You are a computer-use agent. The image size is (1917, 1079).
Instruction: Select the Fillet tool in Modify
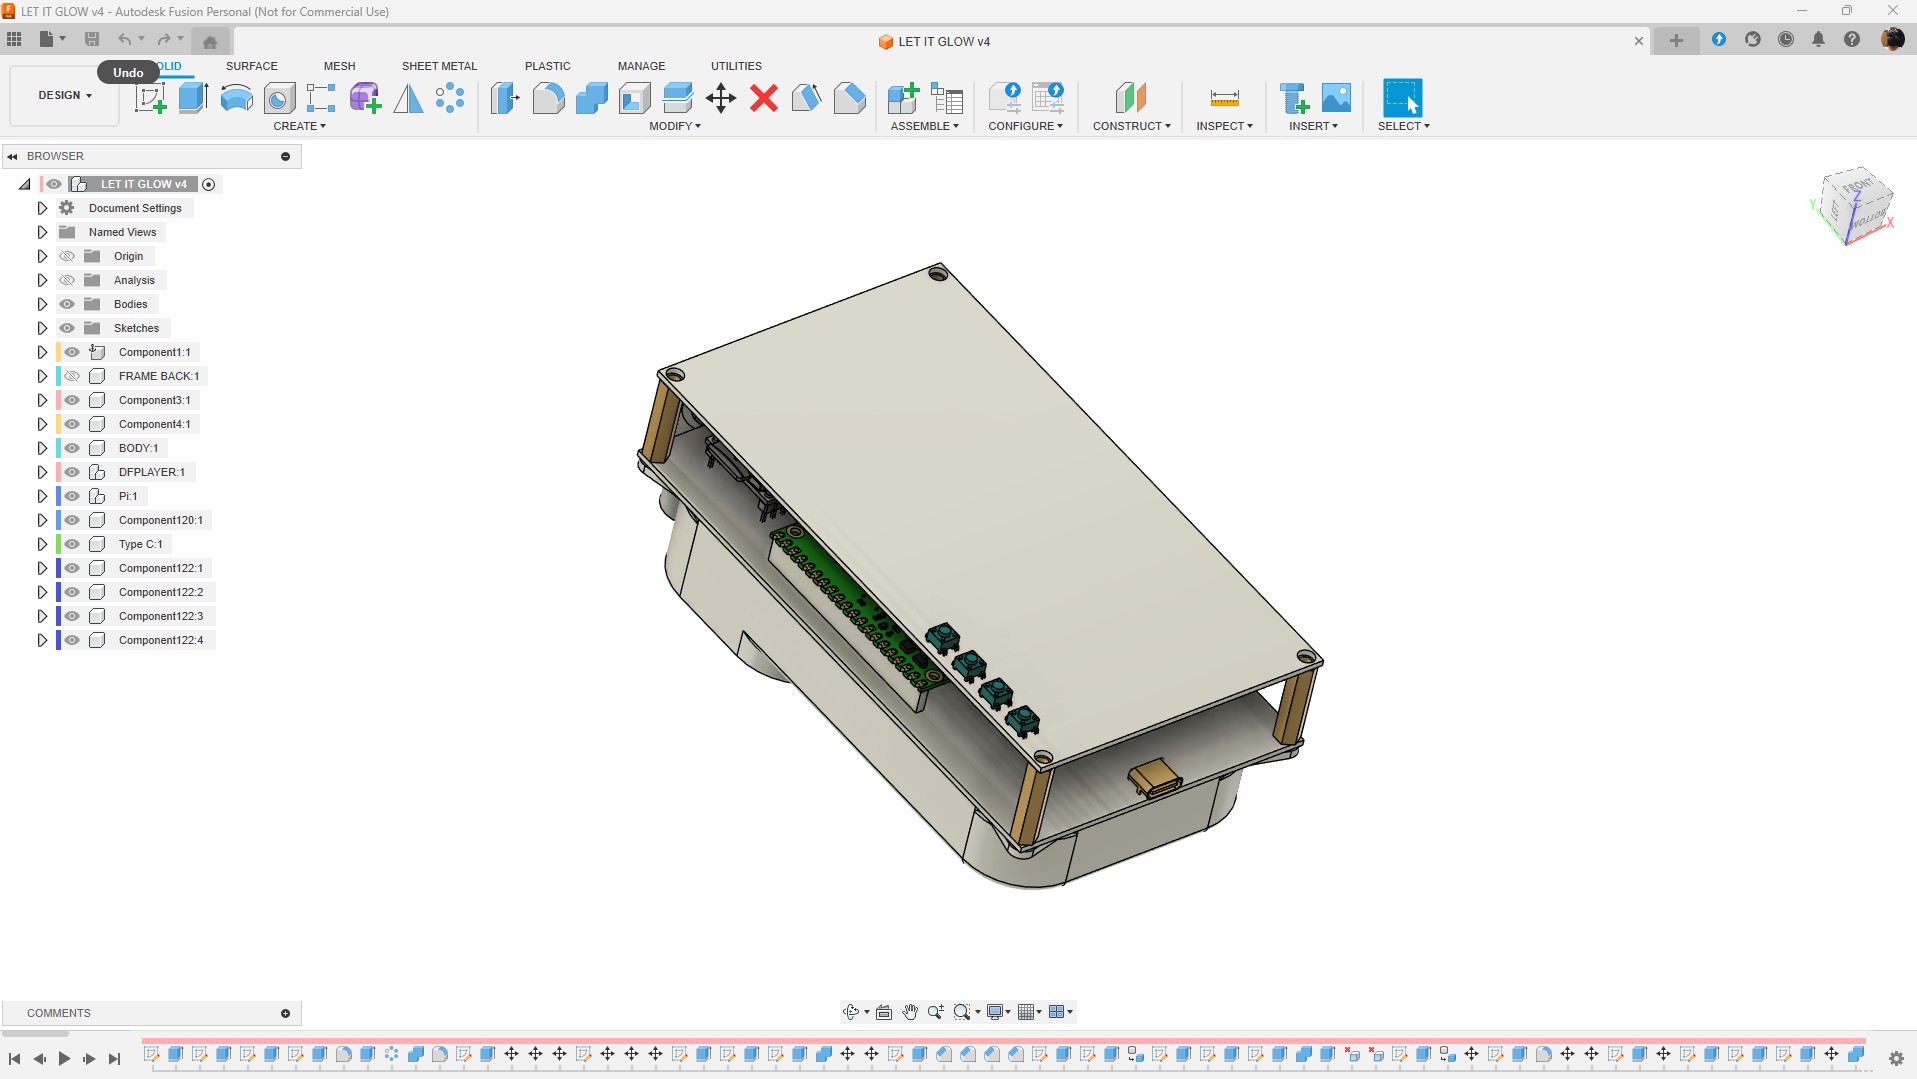[548, 98]
